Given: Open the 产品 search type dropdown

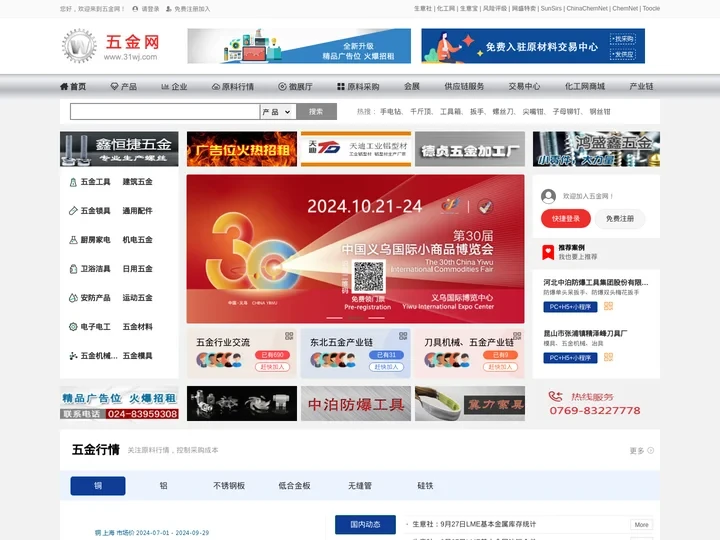Looking at the screenshot, I should 276,112.
